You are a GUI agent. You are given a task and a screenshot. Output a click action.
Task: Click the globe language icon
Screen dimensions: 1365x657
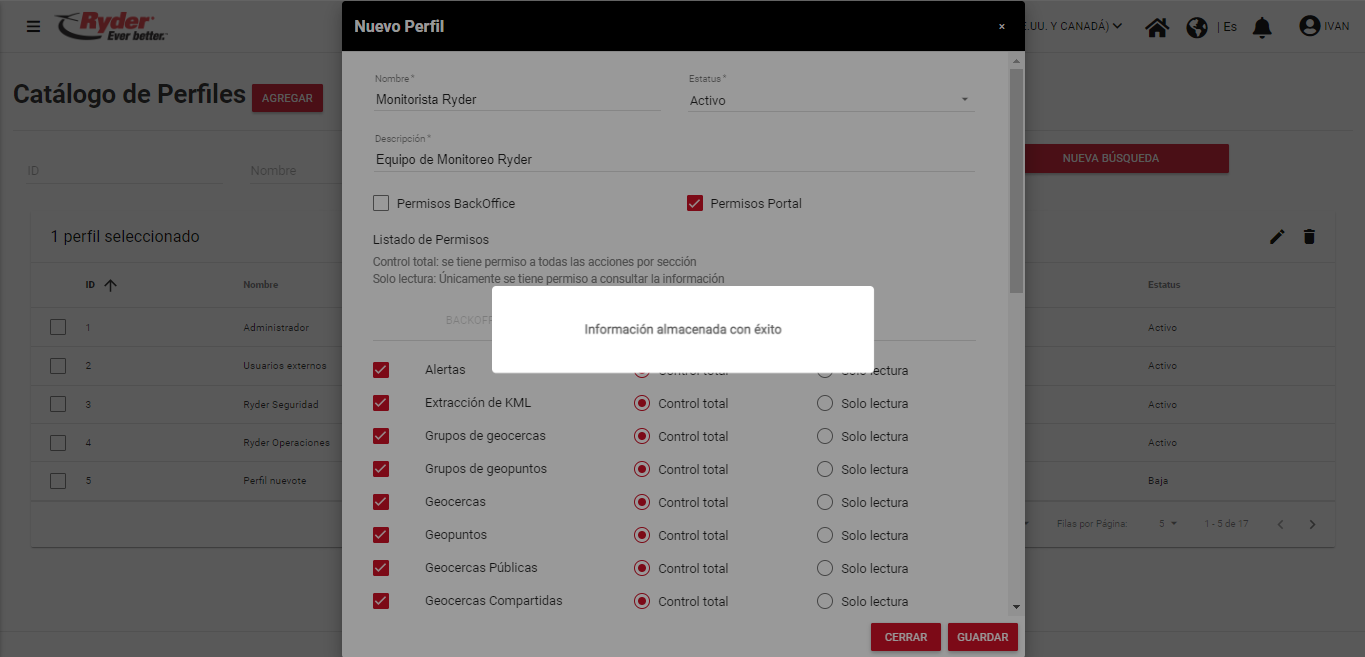coord(1197,27)
